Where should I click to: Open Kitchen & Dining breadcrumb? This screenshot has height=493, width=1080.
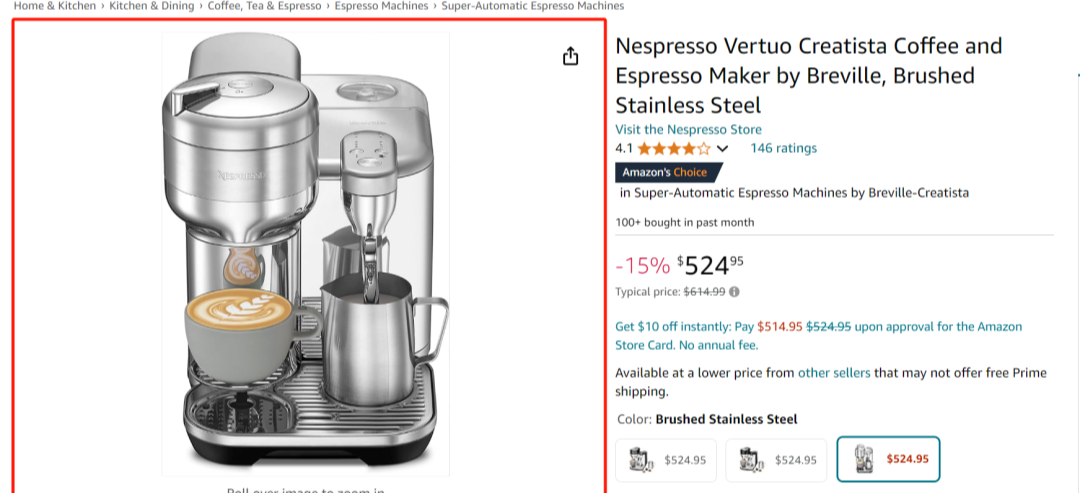(x=152, y=6)
